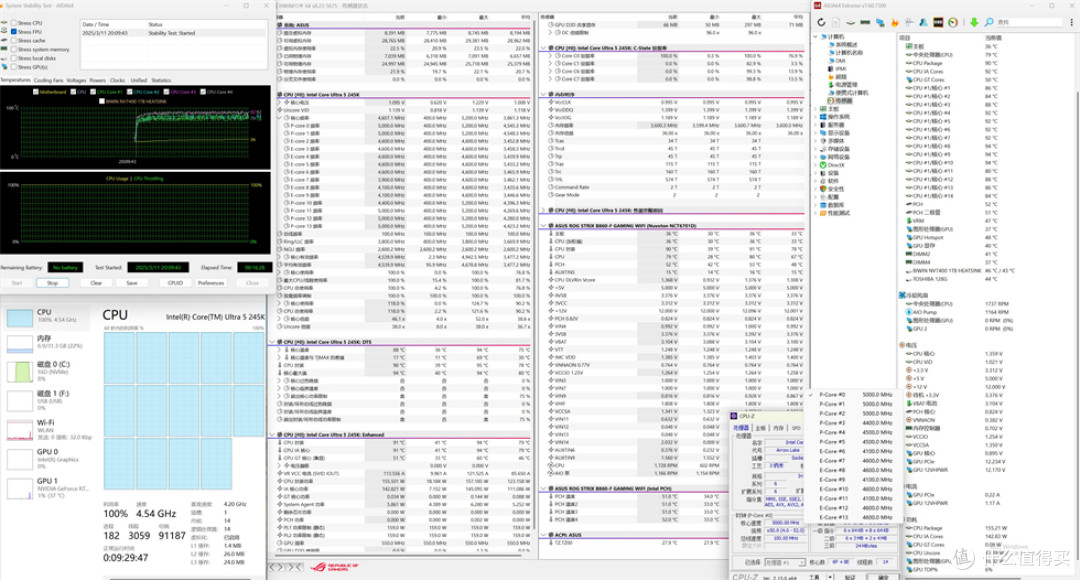Screen dimensions: 1080x580
Task: Select Wi-Fi item in Task Manager
Action: (48, 429)
